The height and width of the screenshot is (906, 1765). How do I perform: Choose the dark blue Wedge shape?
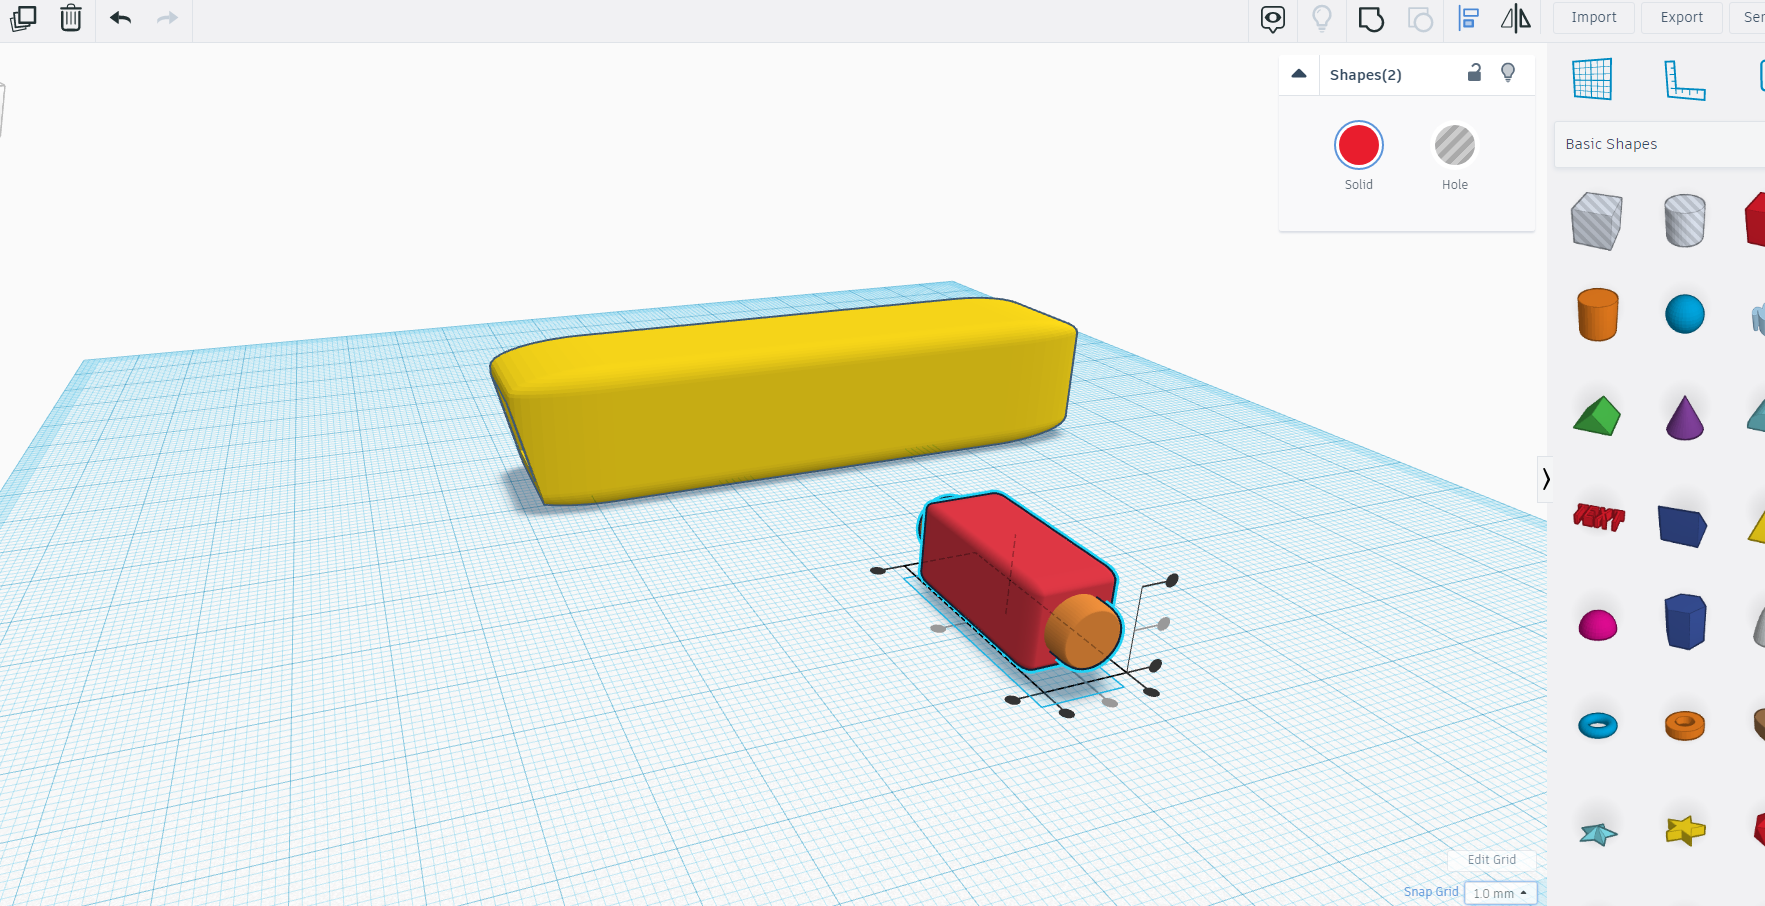1683,525
